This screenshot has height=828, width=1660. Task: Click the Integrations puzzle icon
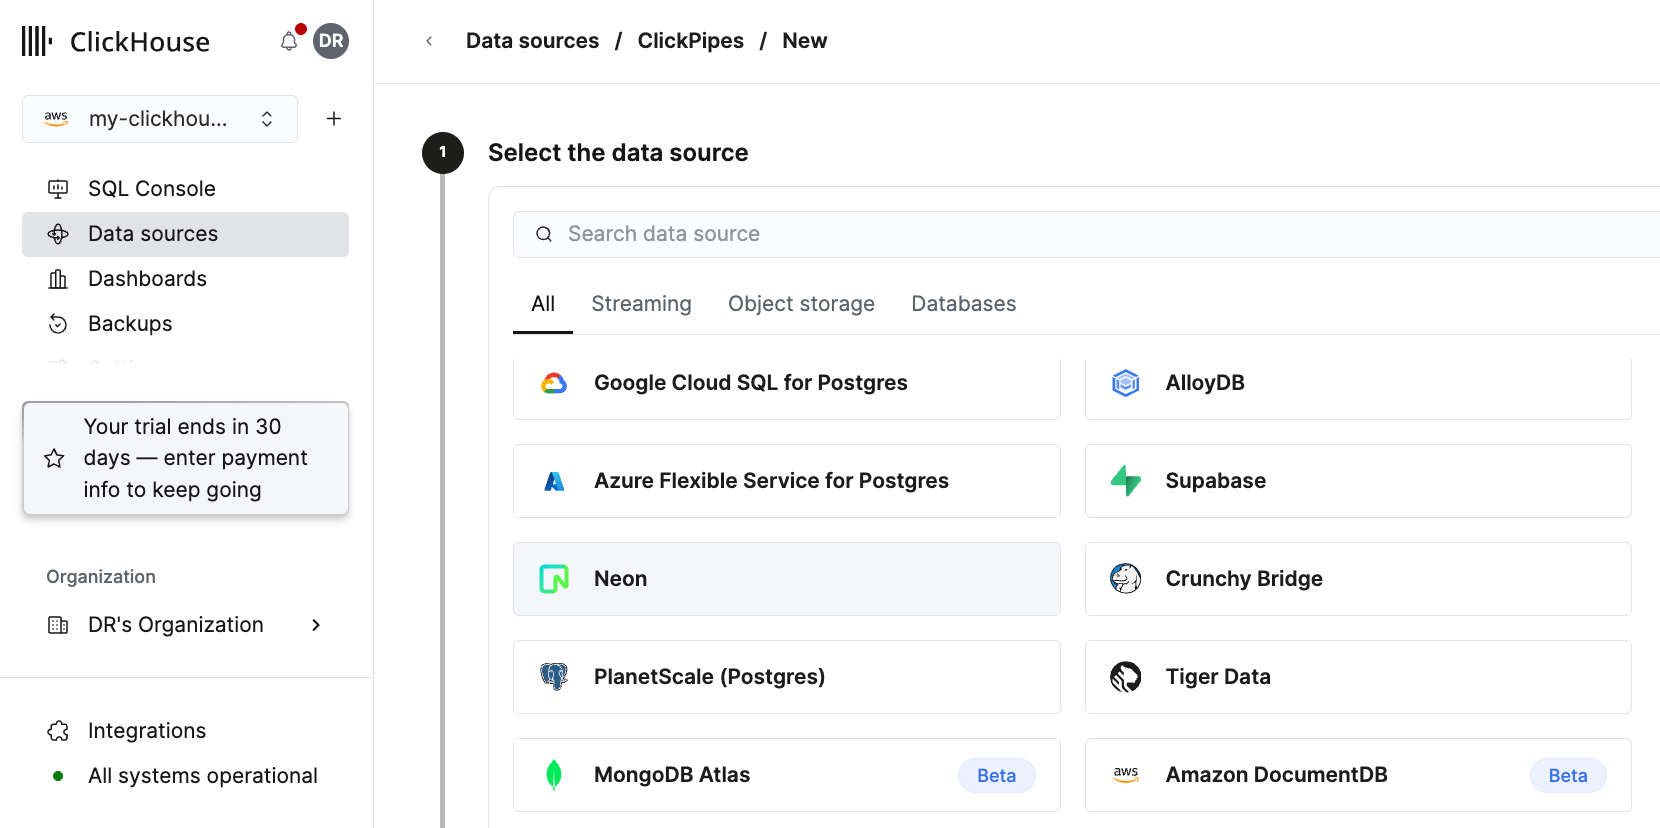click(58, 731)
